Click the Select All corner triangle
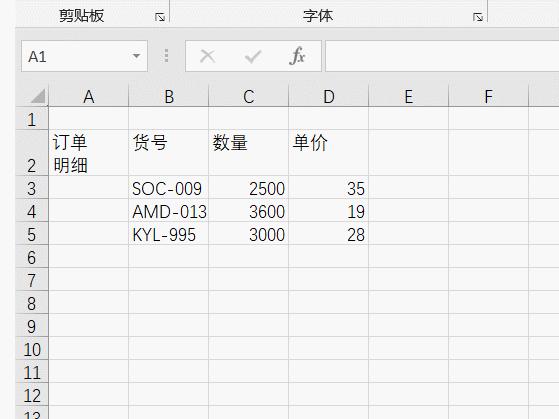559x419 pixels. click(x=38, y=96)
